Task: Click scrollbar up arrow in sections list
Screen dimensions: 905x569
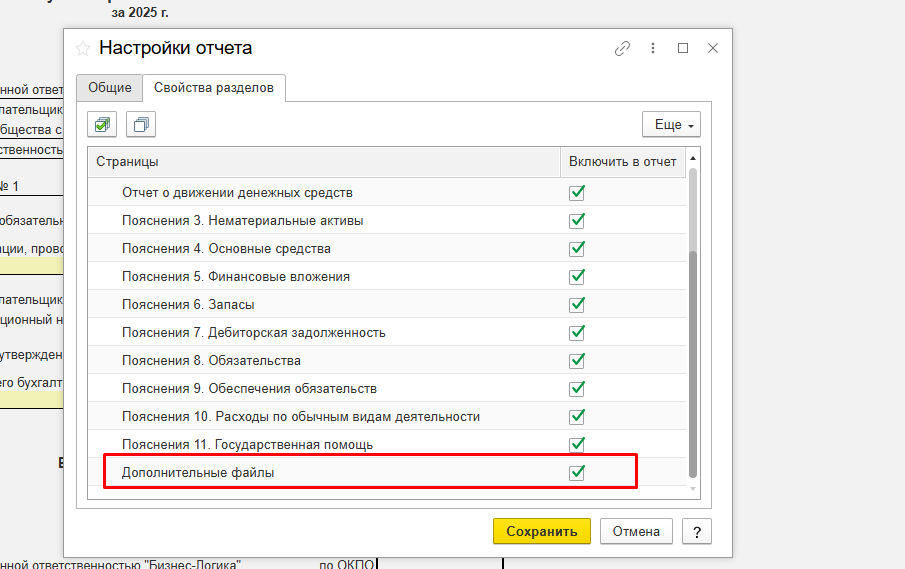Action: [693, 158]
